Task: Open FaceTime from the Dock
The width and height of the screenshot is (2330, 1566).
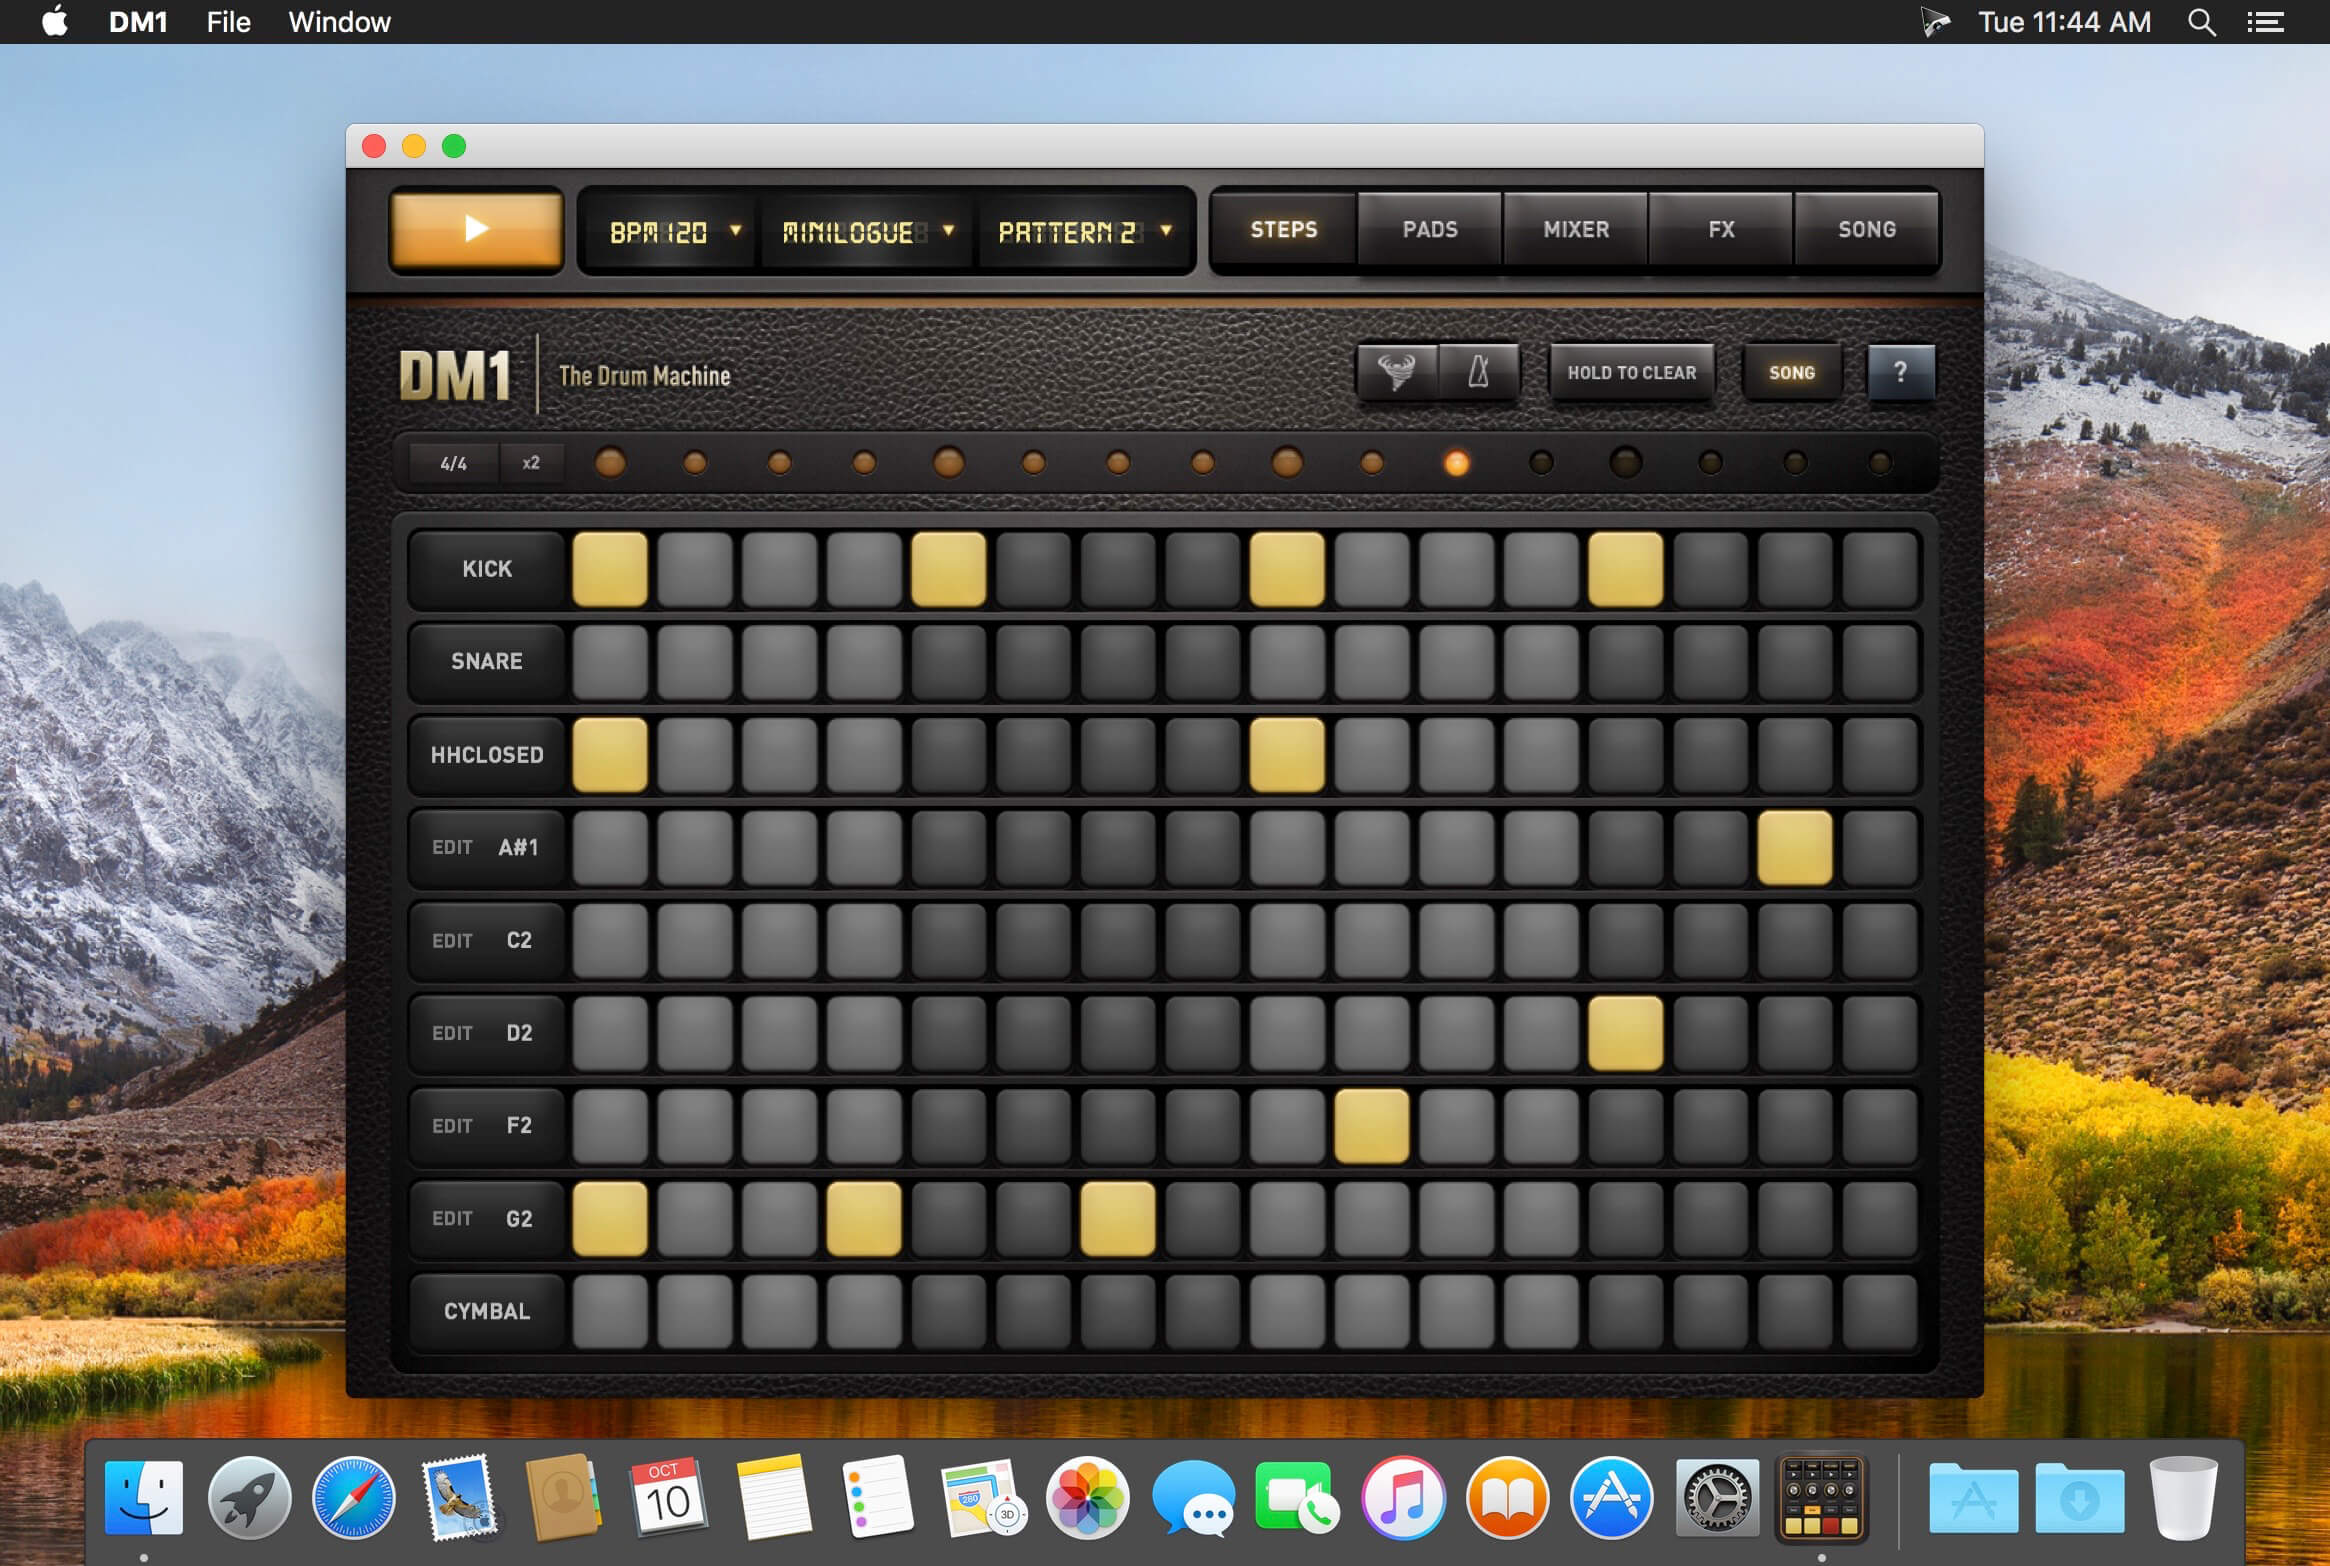Action: tap(1297, 1498)
